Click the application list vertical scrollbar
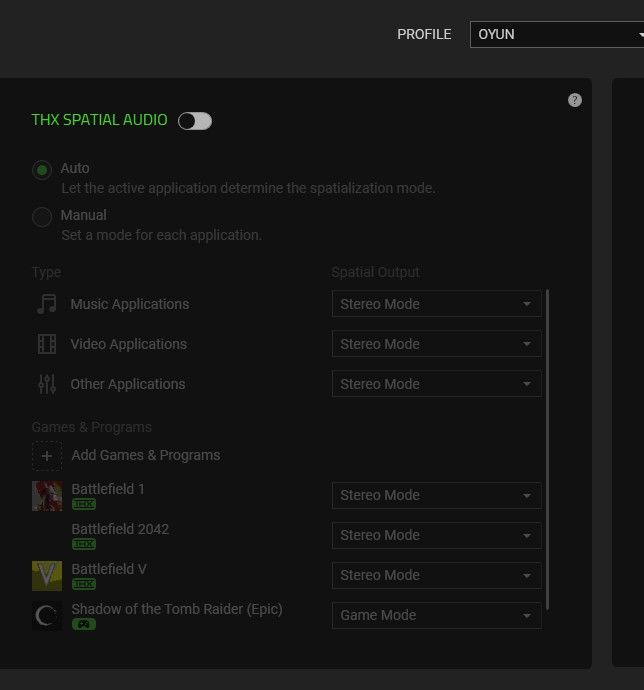The image size is (644, 690). pos(547,449)
